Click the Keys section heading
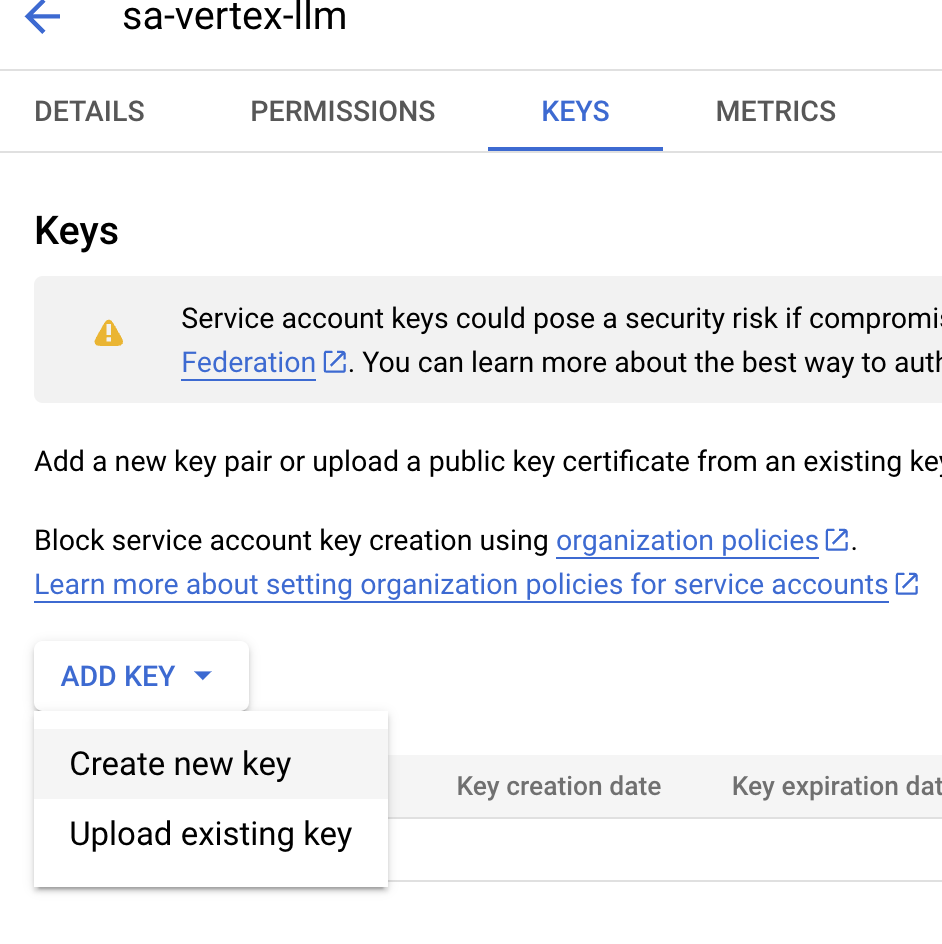942x944 pixels. coord(76,231)
